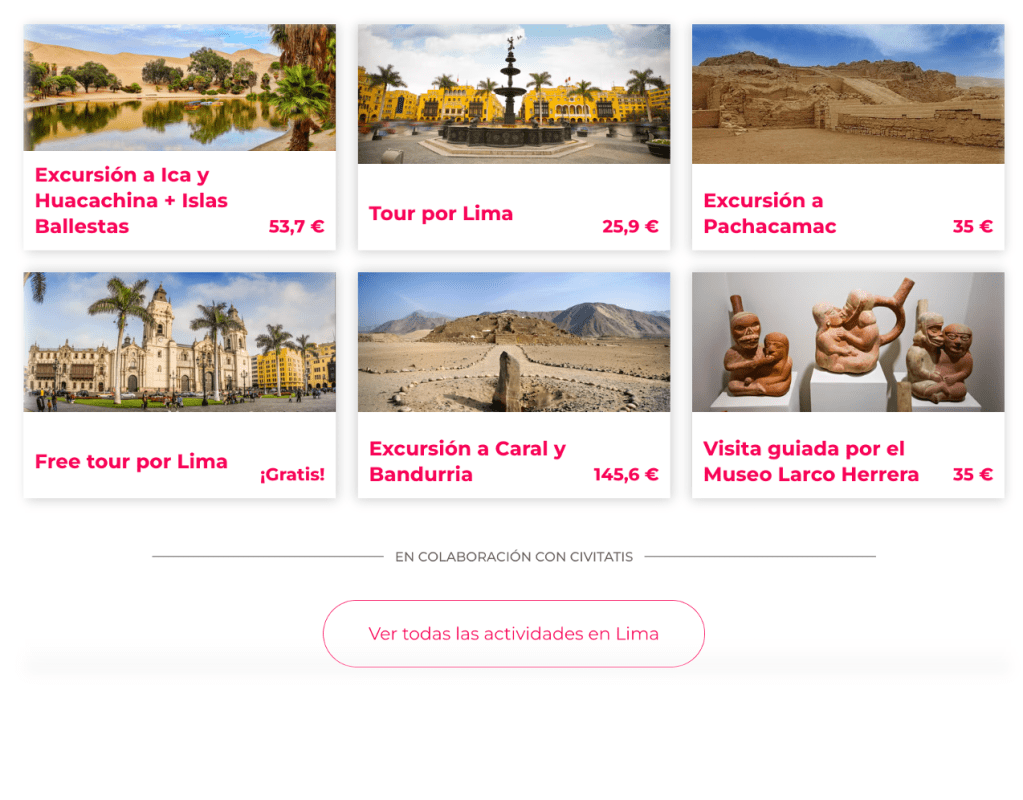Click 'EN COLABORACIÓN CON CIVITATIS' text
Screen dimensions: 1023x800
point(514,557)
